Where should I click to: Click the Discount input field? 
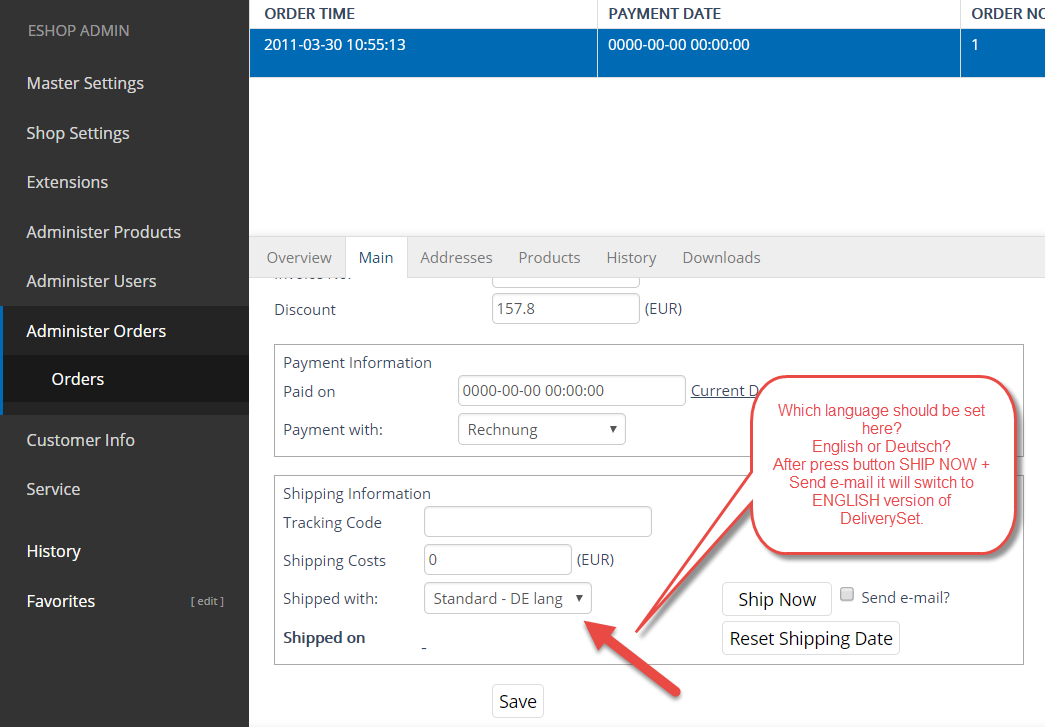pyautogui.click(x=565, y=309)
